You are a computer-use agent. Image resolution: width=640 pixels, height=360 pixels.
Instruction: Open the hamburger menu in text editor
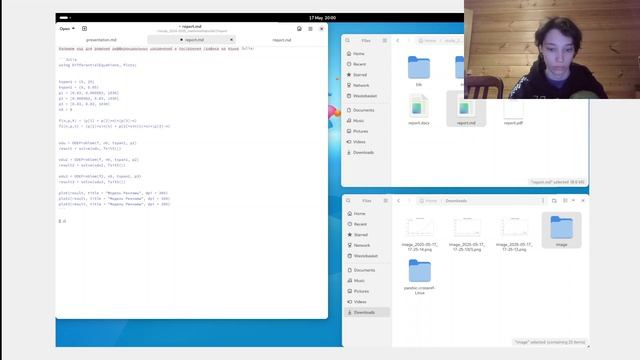(310, 29)
